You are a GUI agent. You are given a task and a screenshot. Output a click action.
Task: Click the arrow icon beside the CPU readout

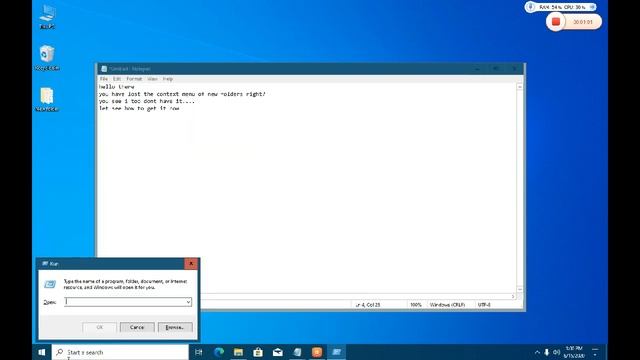tap(592, 7)
